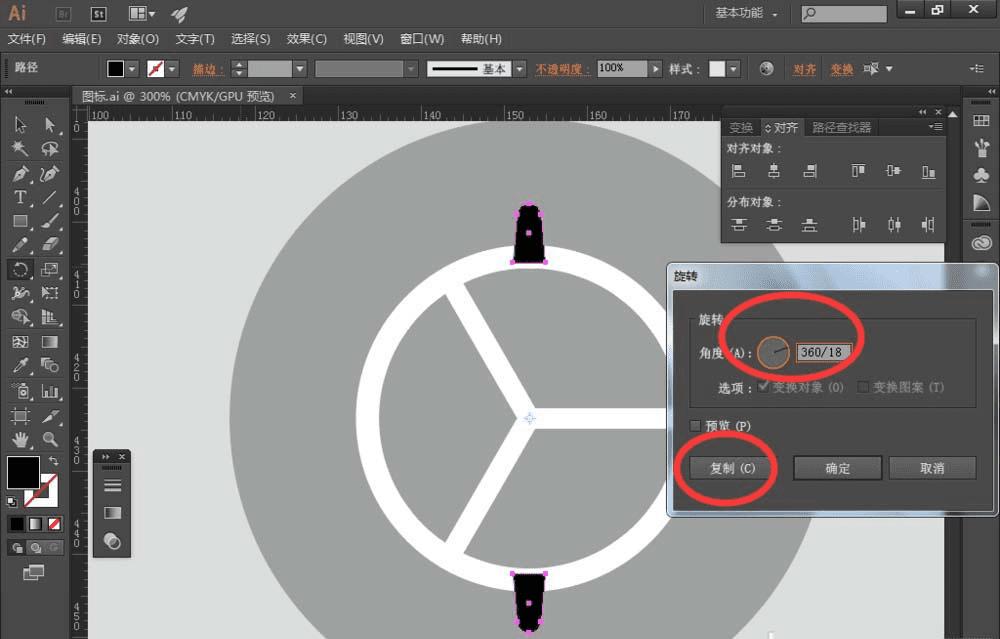
Task: Select the Type tool
Action: point(20,198)
